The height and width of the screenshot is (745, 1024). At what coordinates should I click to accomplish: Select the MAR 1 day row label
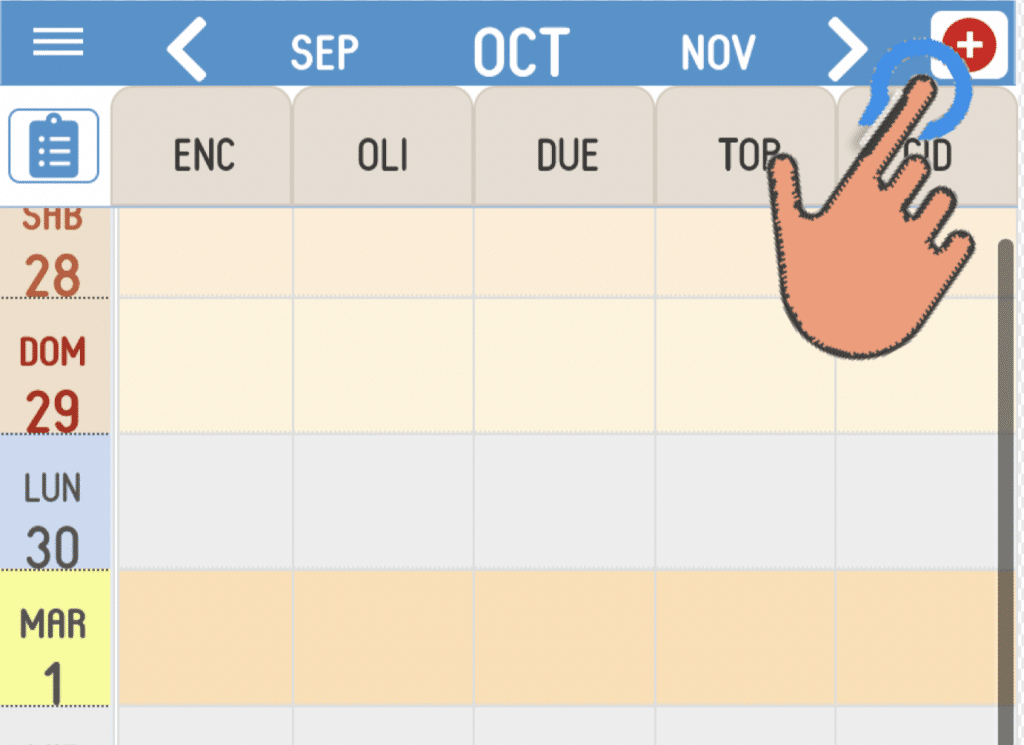coord(53,652)
